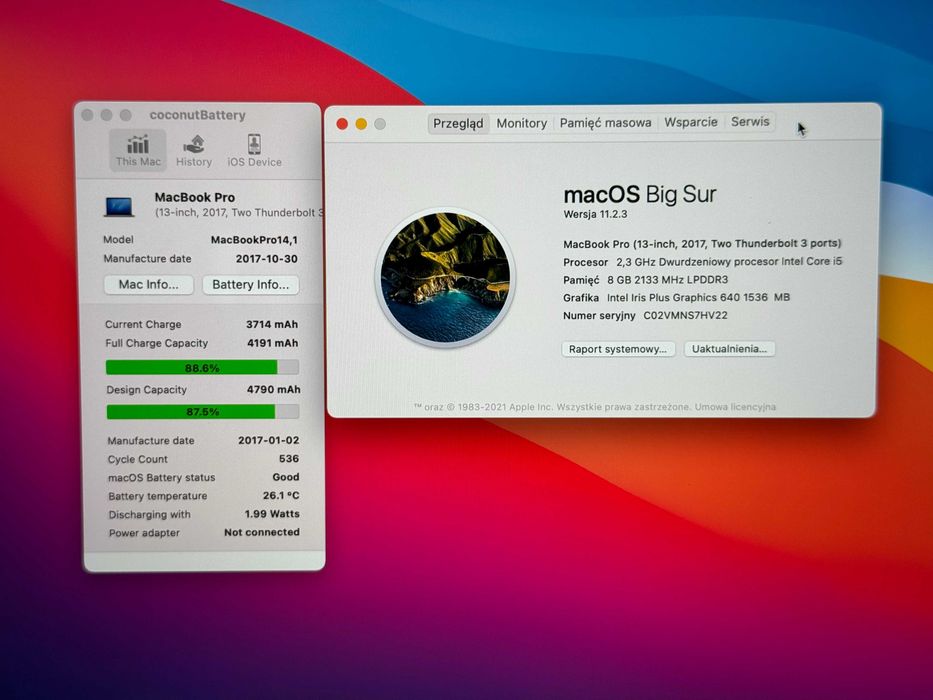
Task: Click the MacBookPro14,1 model value
Action: pos(254,240)
